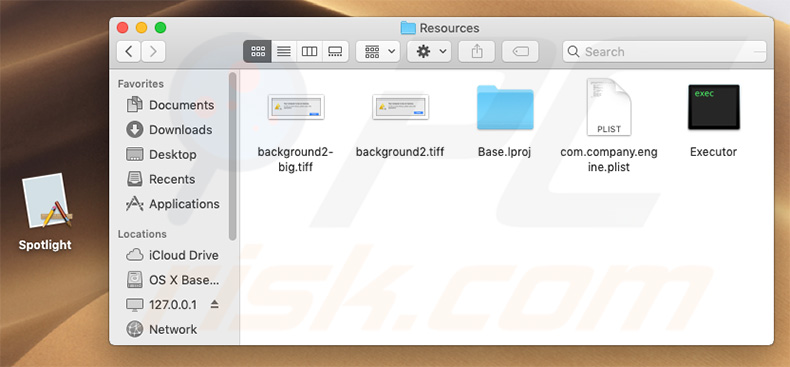Image resolution: width=790 pixels, height=367 pixels.
Task: Select the com.company.engine.plist file icon
Action: (609, 107)
